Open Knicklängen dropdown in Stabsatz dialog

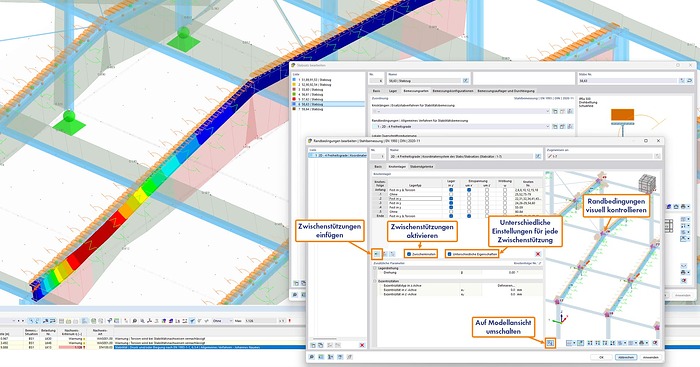tap(460, 111)
